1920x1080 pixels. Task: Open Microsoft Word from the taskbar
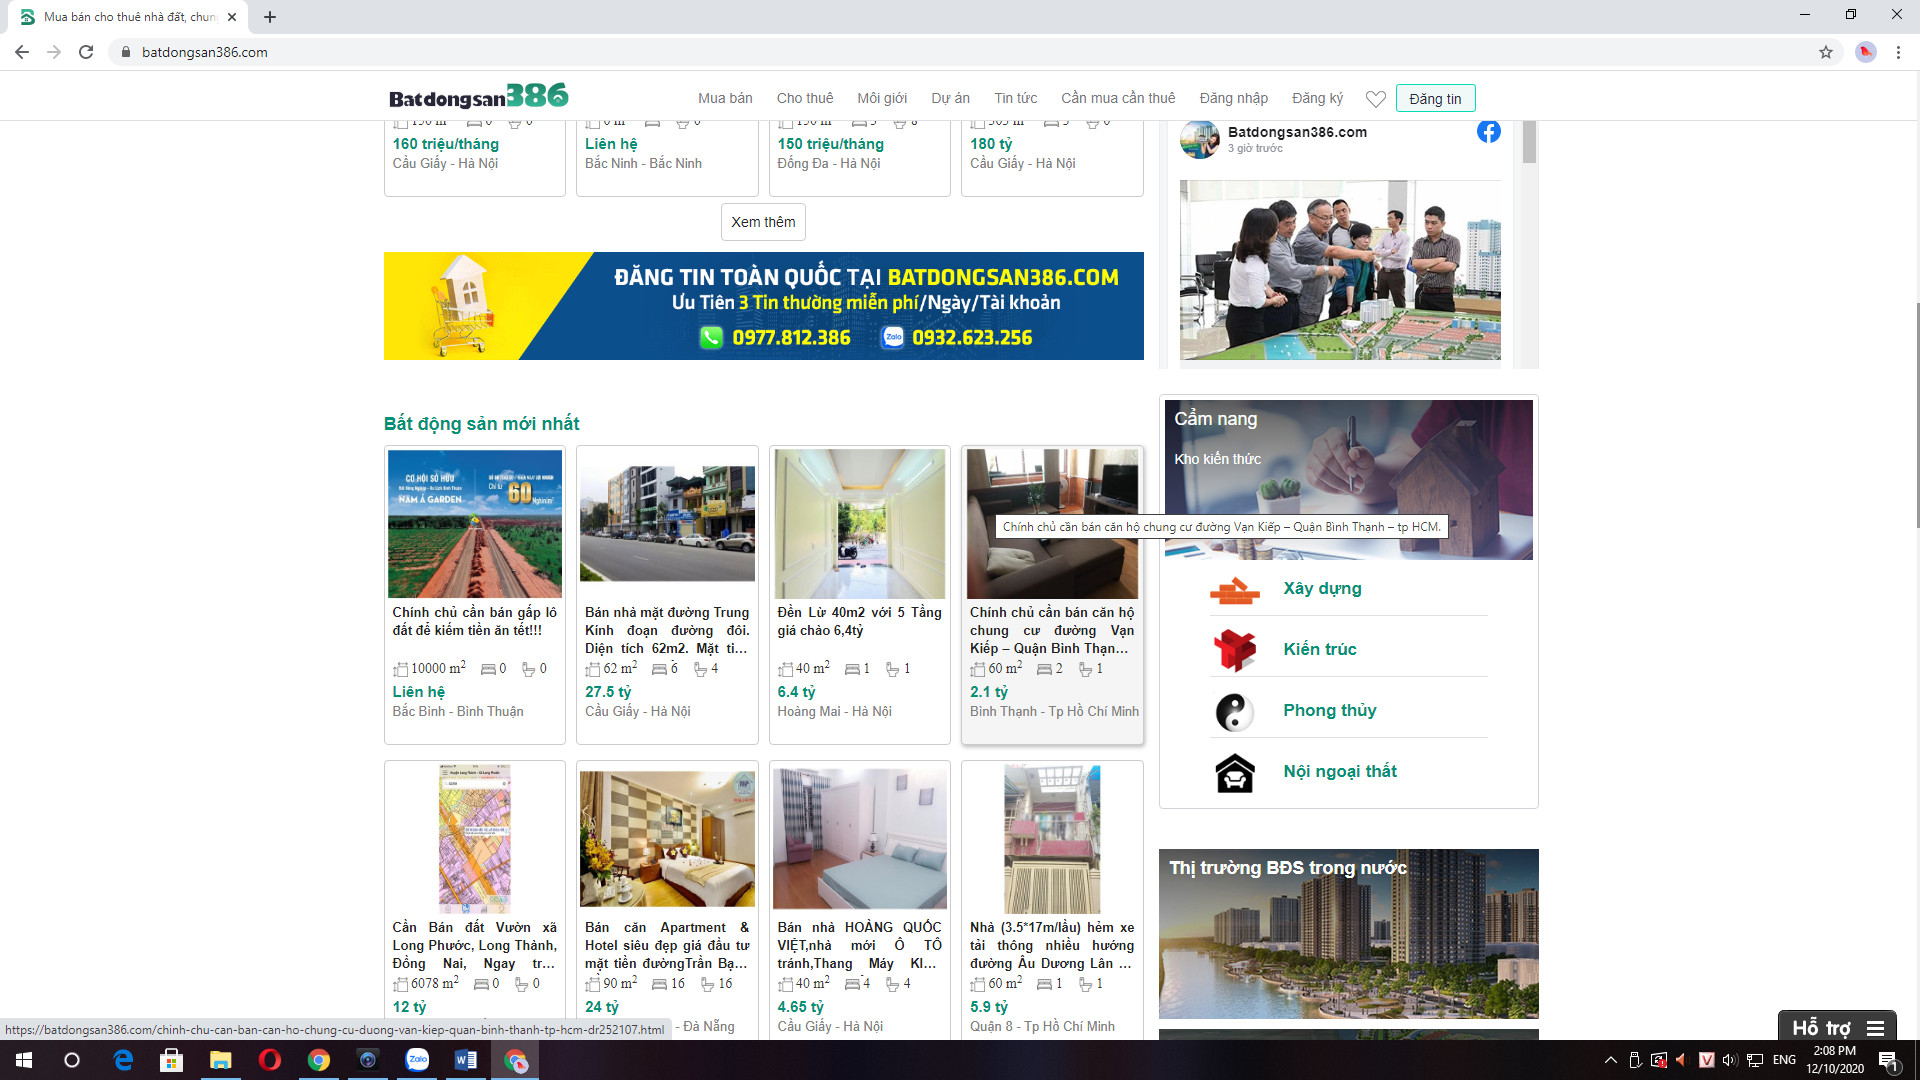pyautogui.click(x=466, y=1060)
